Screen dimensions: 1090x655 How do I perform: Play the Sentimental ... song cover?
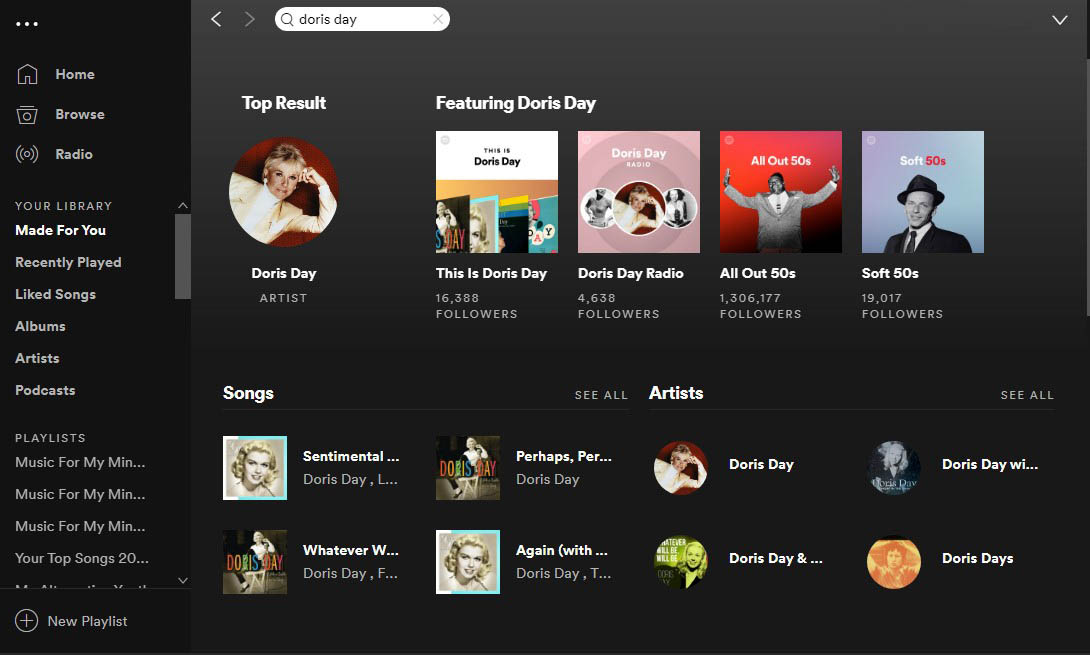coord(254,468)
